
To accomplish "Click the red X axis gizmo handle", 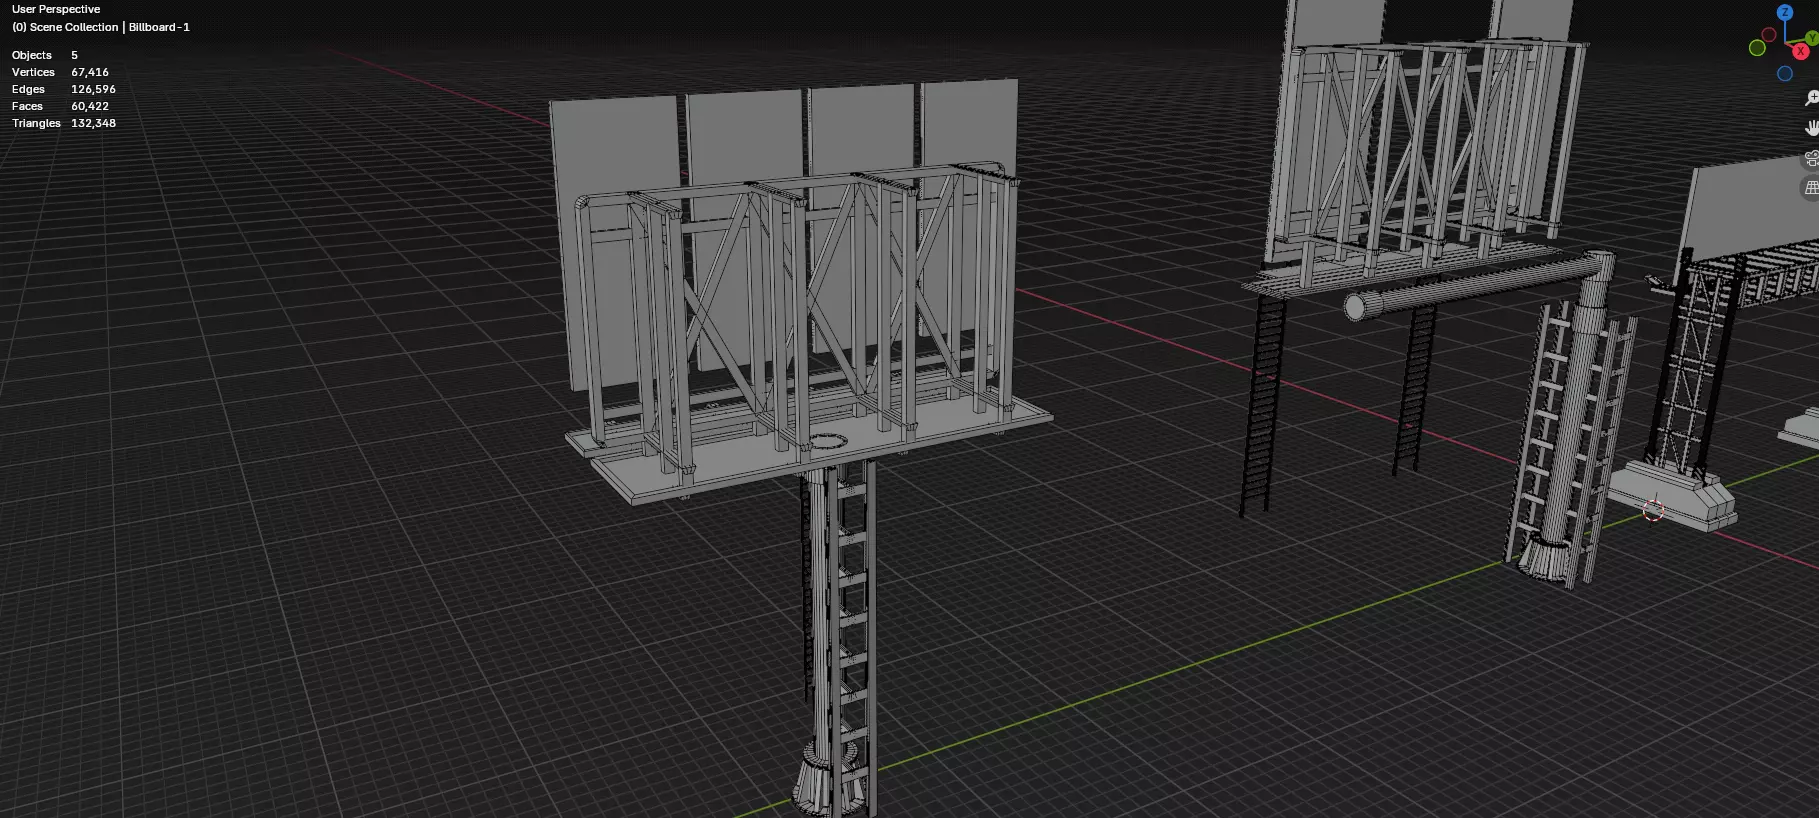I will (1801, 51).
